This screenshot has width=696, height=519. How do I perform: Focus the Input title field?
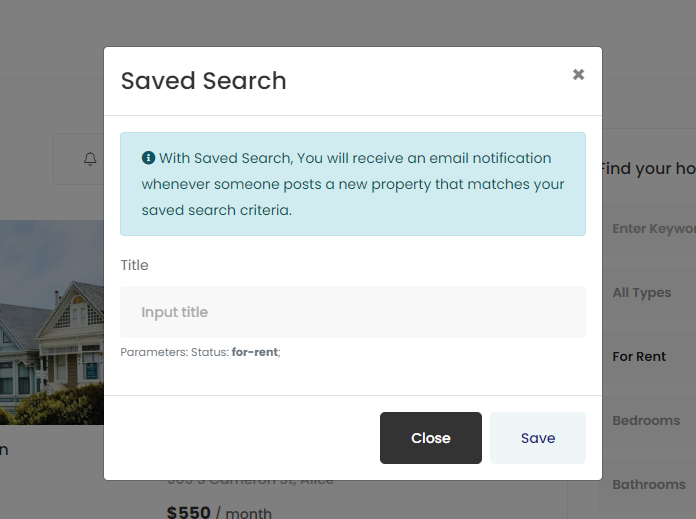click(x=352, y=312)
